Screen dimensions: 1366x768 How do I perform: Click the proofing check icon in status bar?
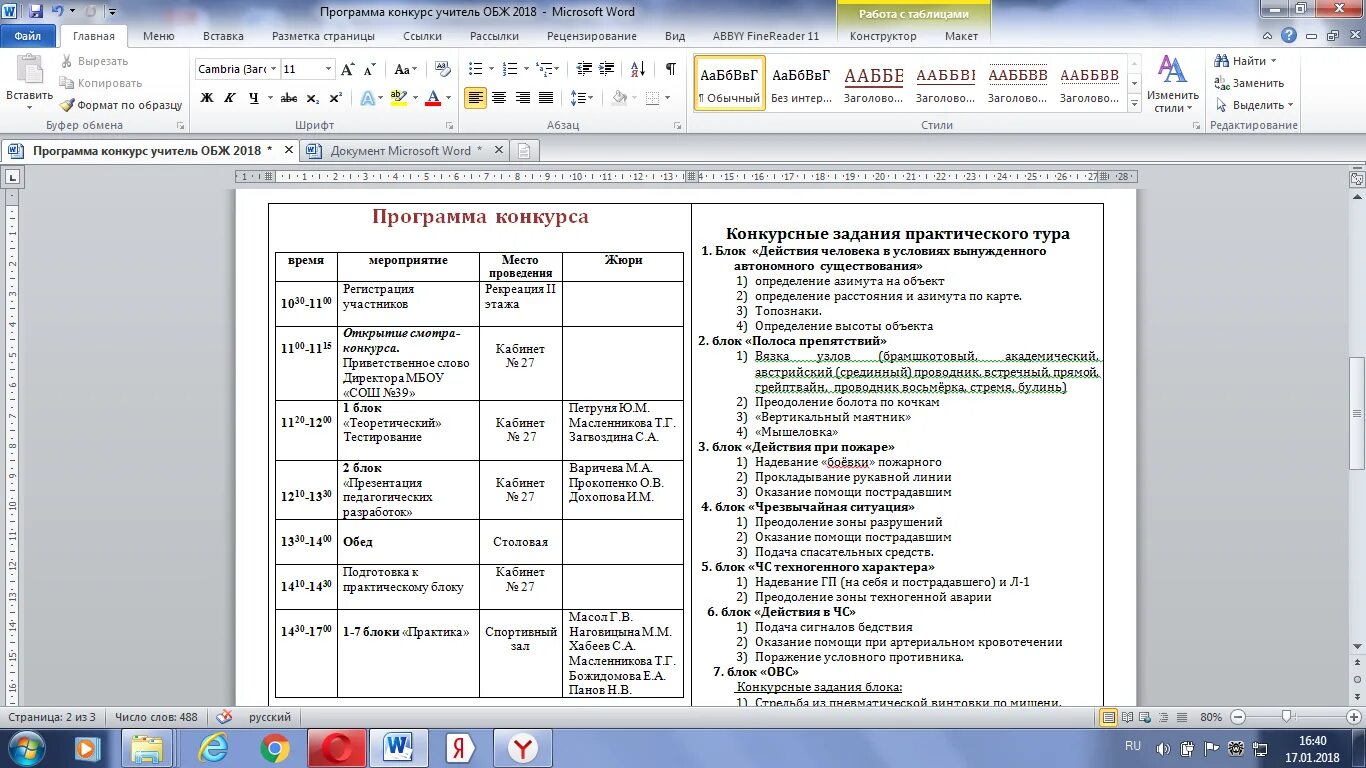pos(225,717)
